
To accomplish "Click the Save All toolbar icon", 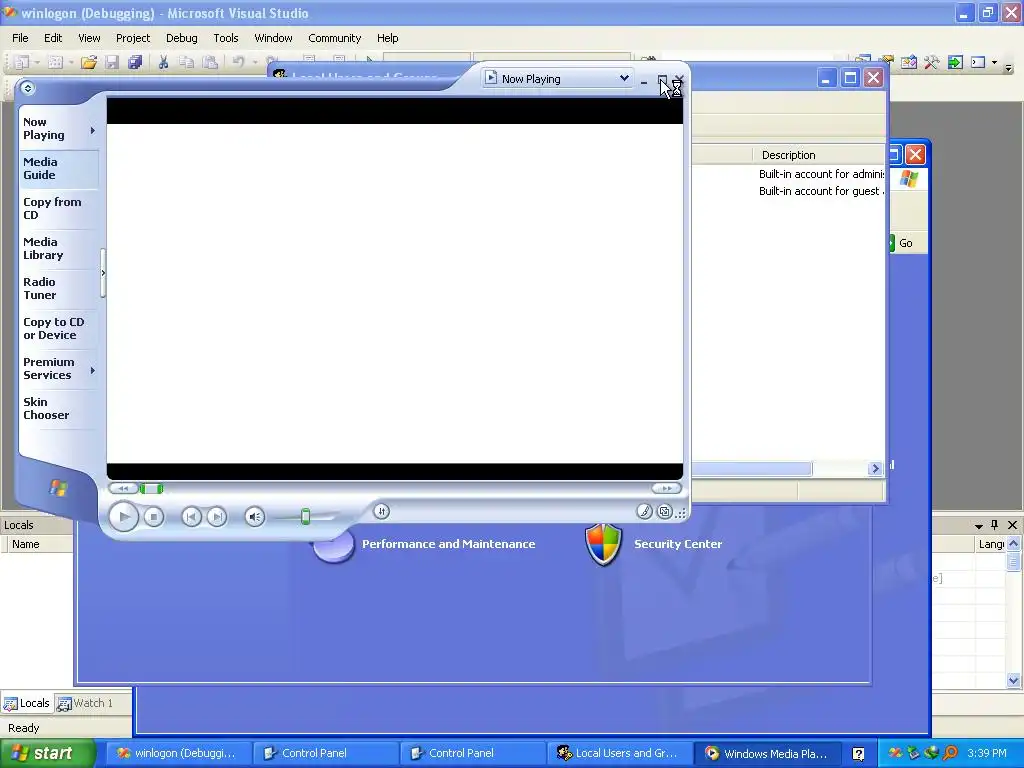I will pyautogui.click(x=135, y=62).
